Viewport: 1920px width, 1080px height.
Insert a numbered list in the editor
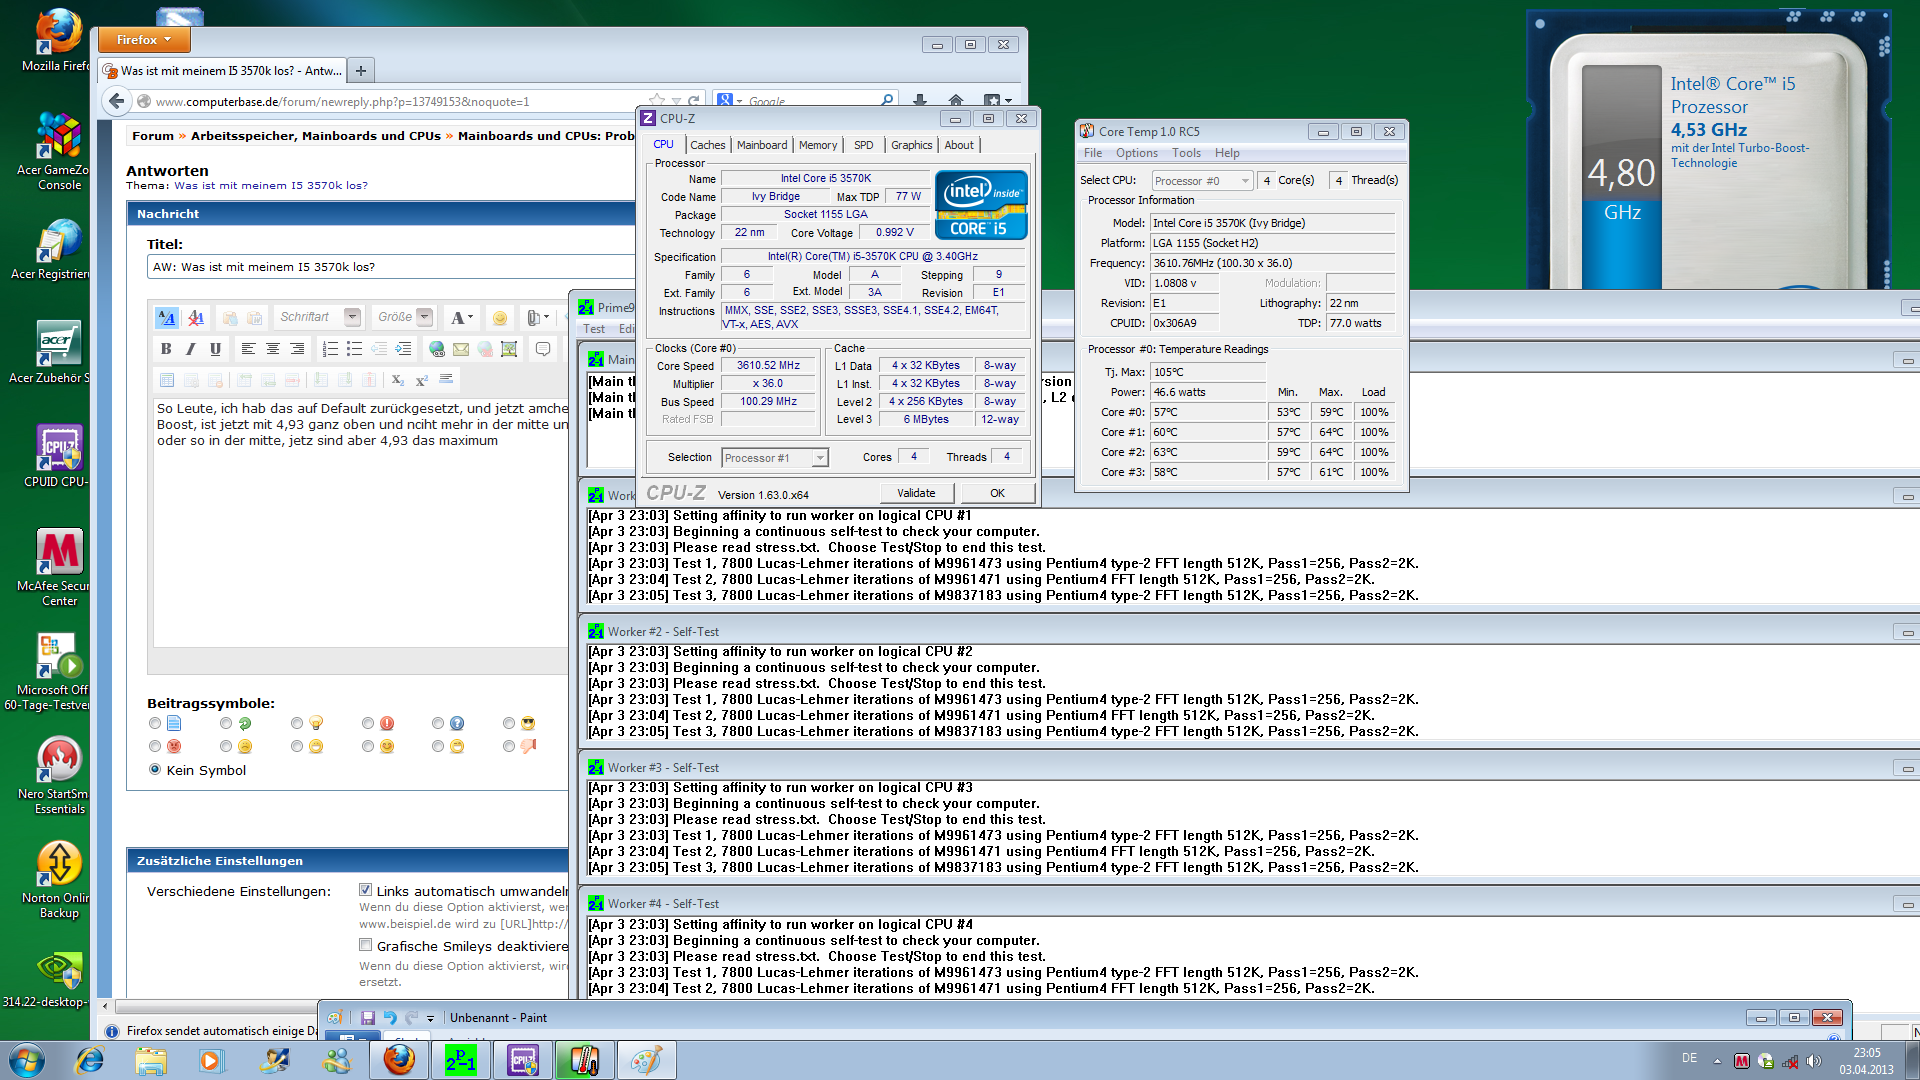coord(330,349)
